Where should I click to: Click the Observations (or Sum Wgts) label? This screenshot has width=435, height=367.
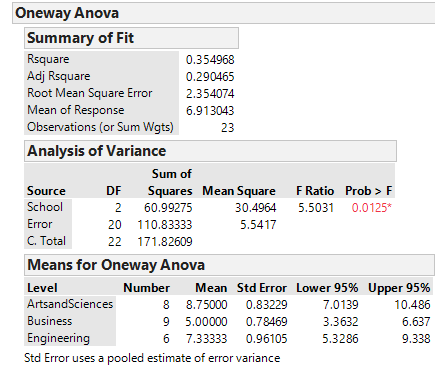(x=100, y=127)
